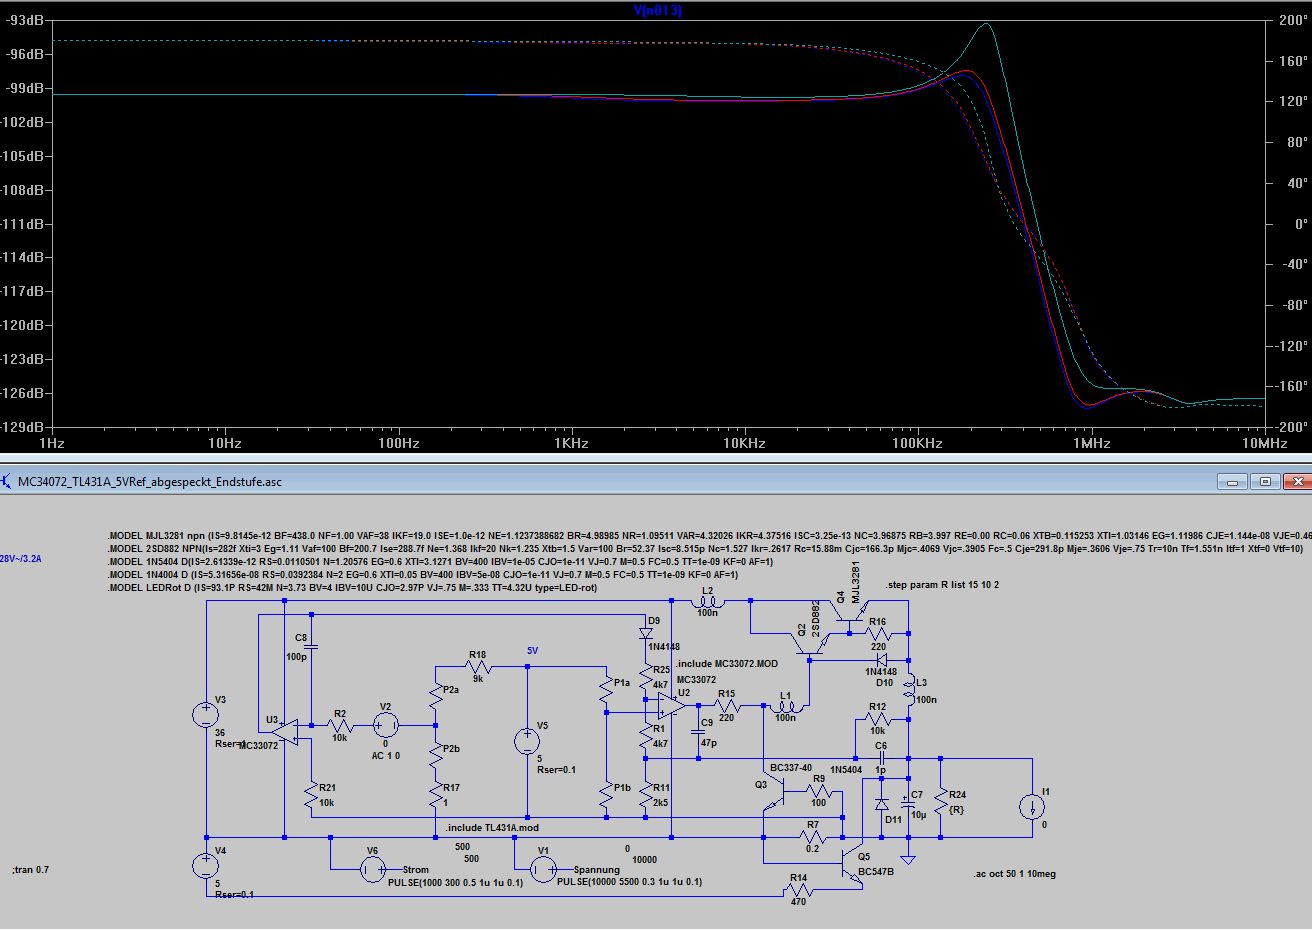Click the V1 Spannung pulse source
Image resolution: width=1312 pixels, height=930 pixels.
tap(543, 870)
